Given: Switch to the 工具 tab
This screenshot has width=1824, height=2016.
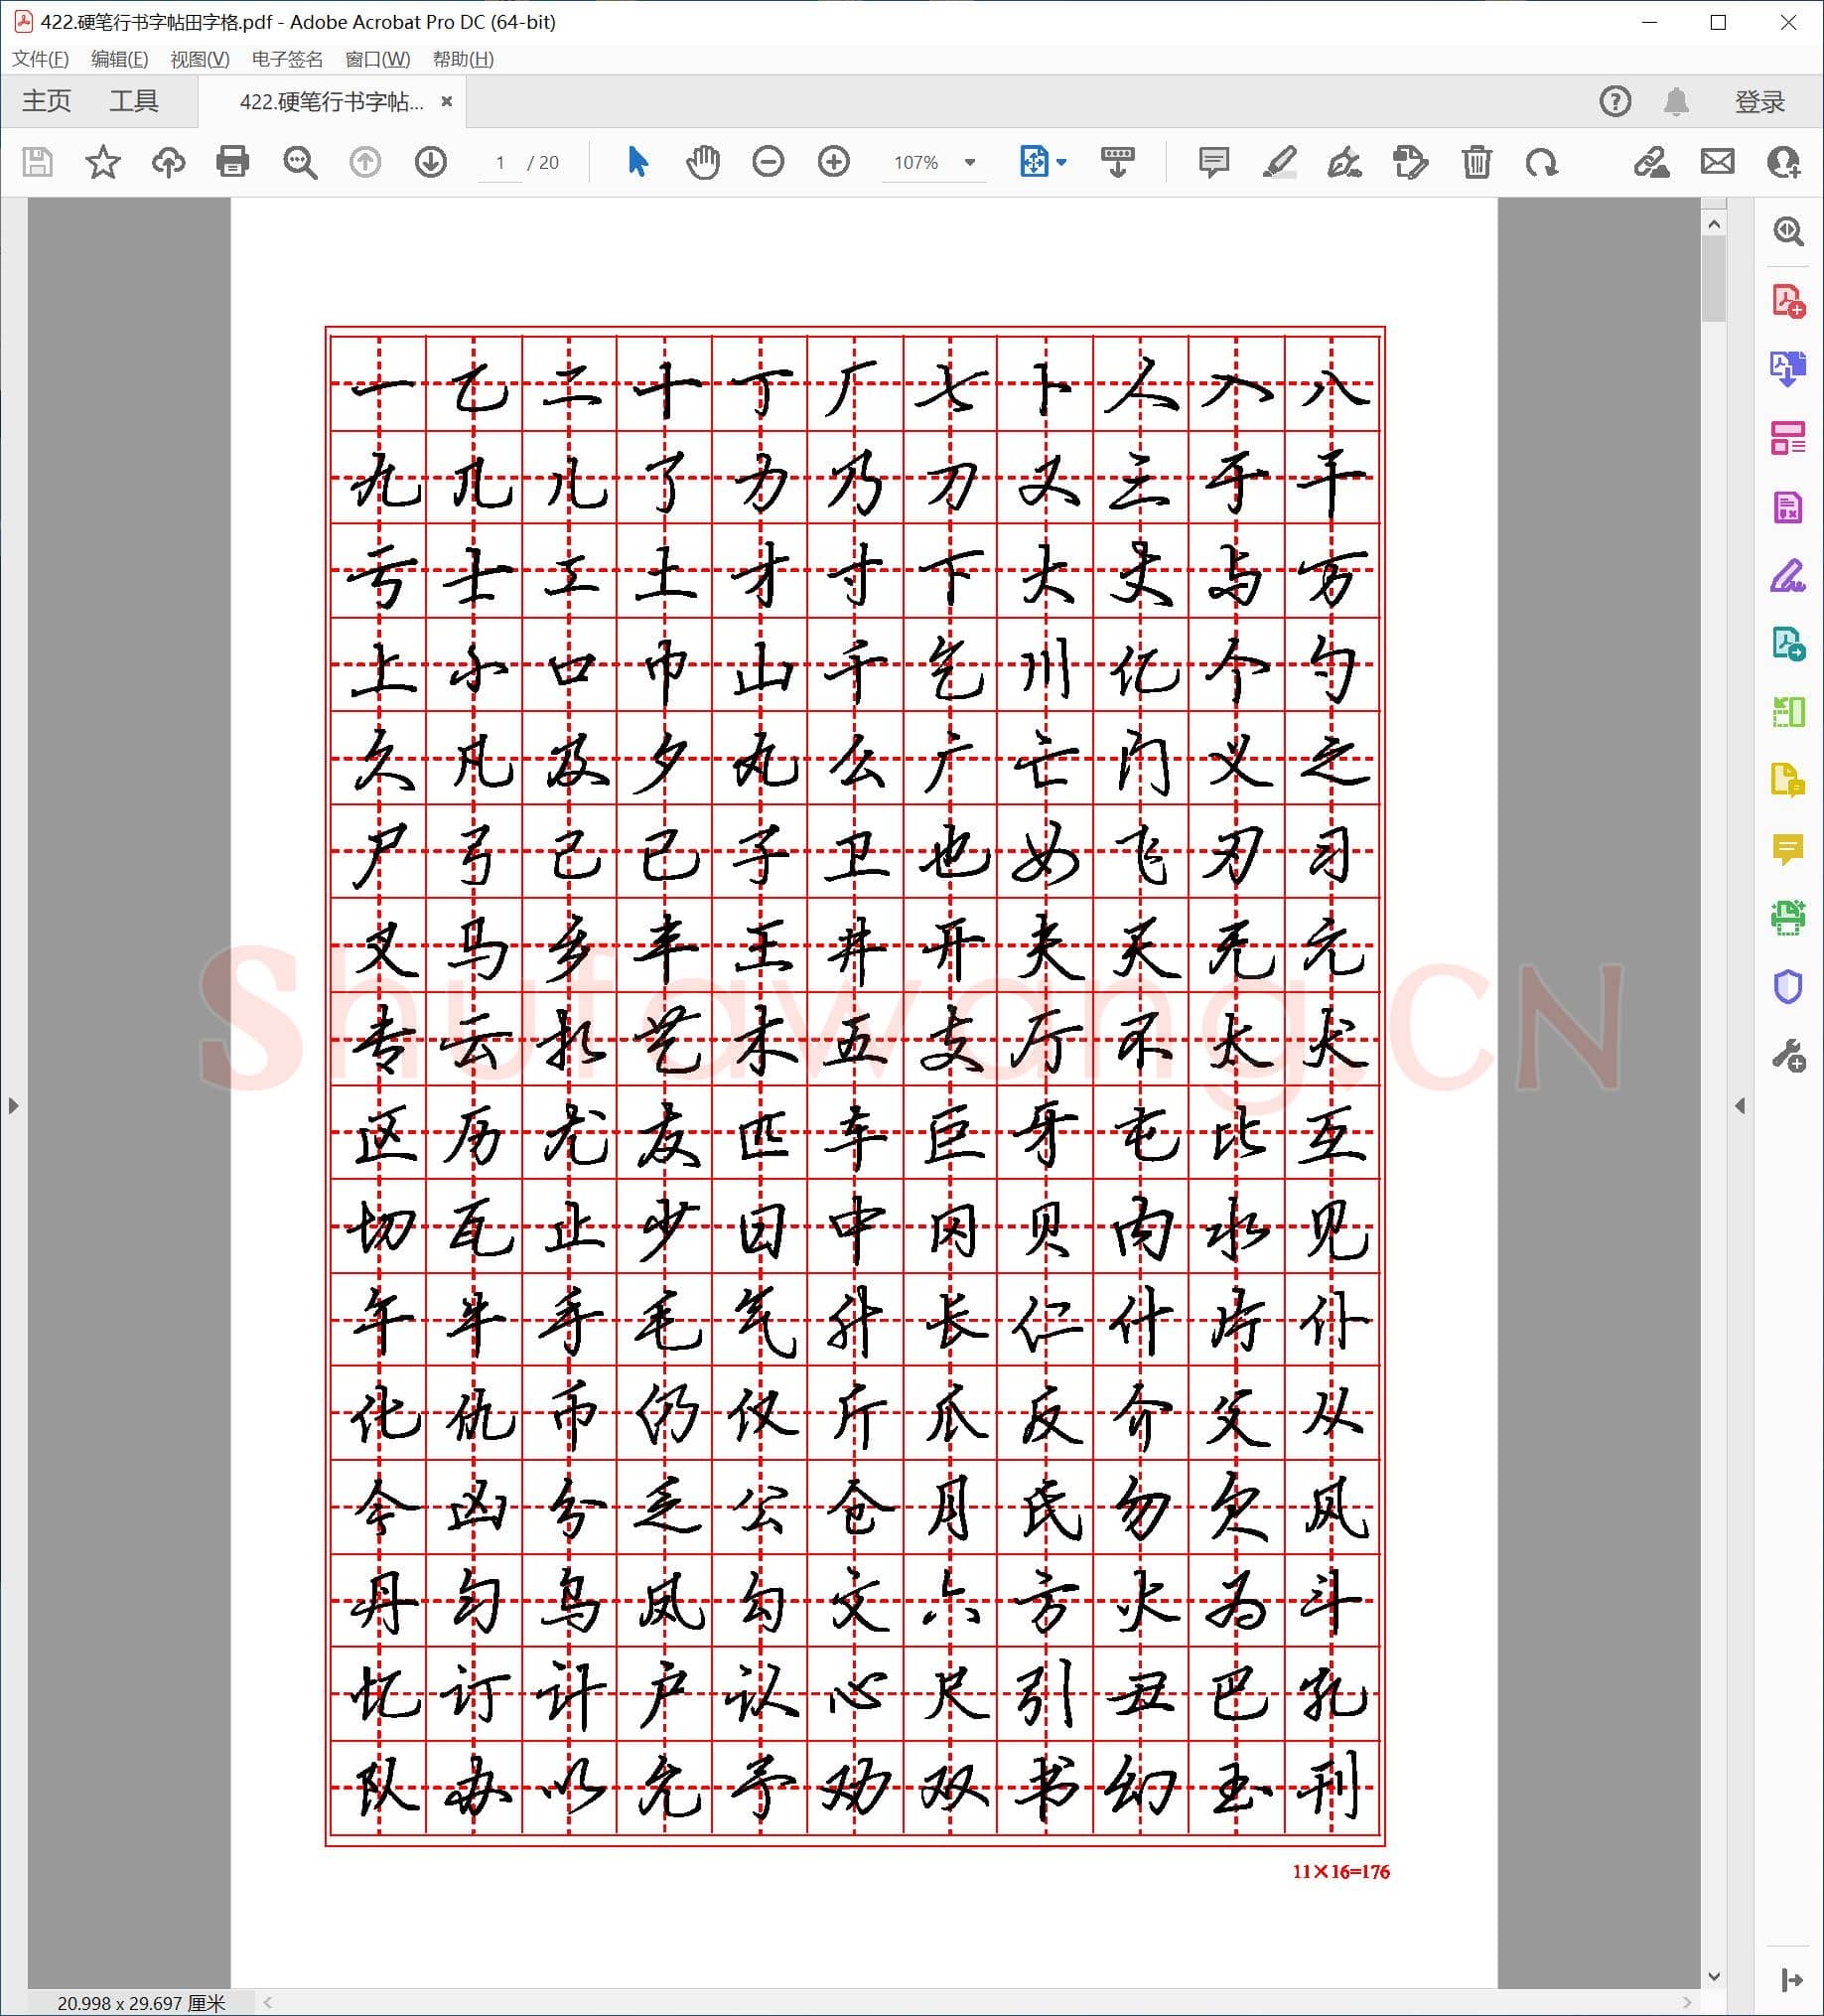Looking at the screenshot, I should point(134,101).
